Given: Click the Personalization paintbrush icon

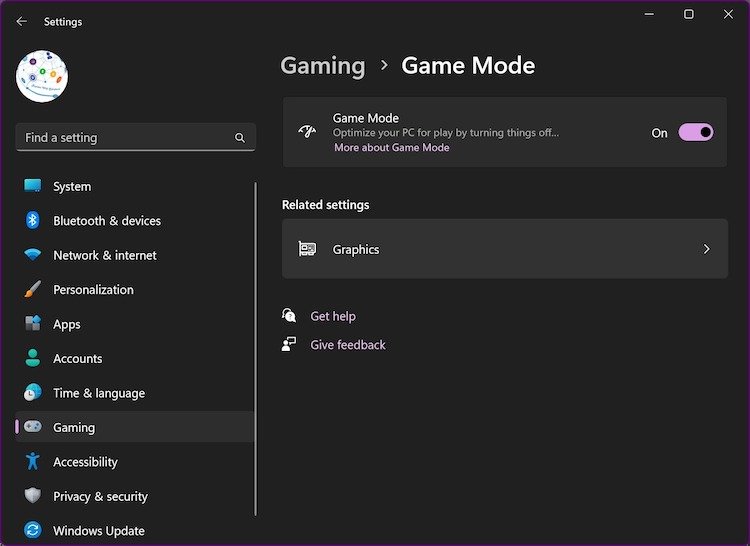Looking at the screenshot, I should tap(33, 289).
